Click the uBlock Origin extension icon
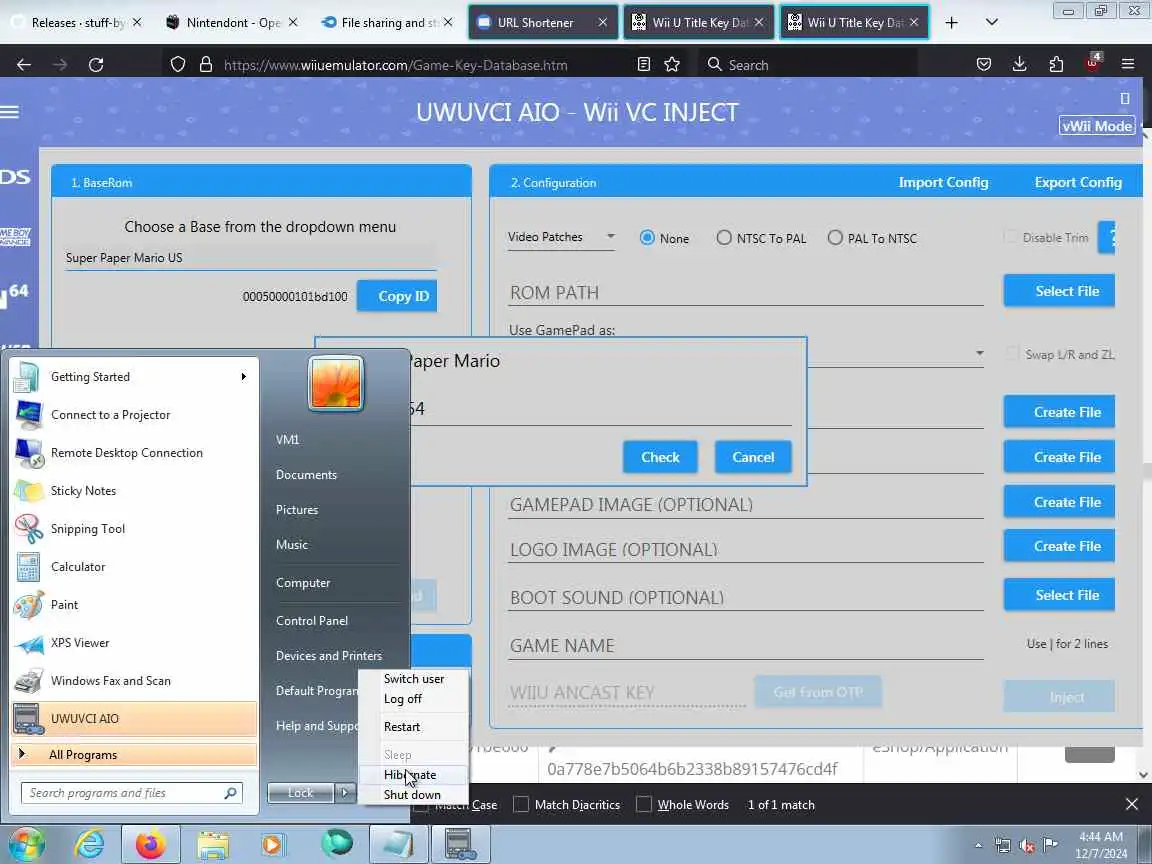The width and height of the screenshot is (1152, 864). (x=1092, y=63)
